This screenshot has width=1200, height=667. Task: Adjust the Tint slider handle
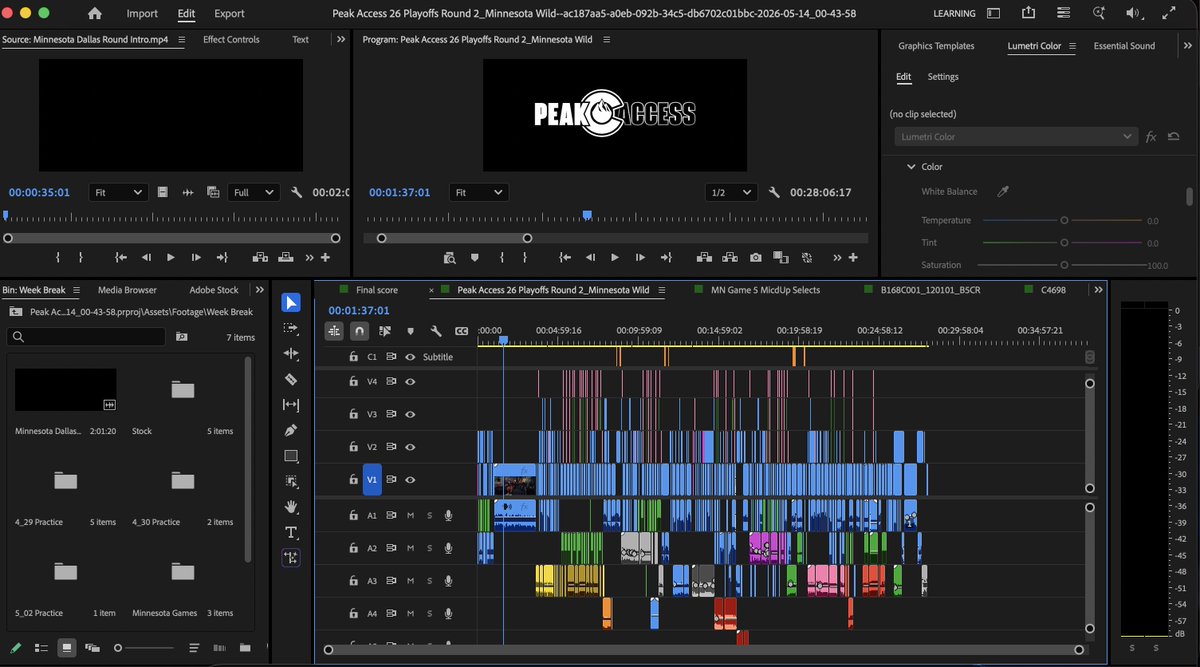click(1064, 243)
